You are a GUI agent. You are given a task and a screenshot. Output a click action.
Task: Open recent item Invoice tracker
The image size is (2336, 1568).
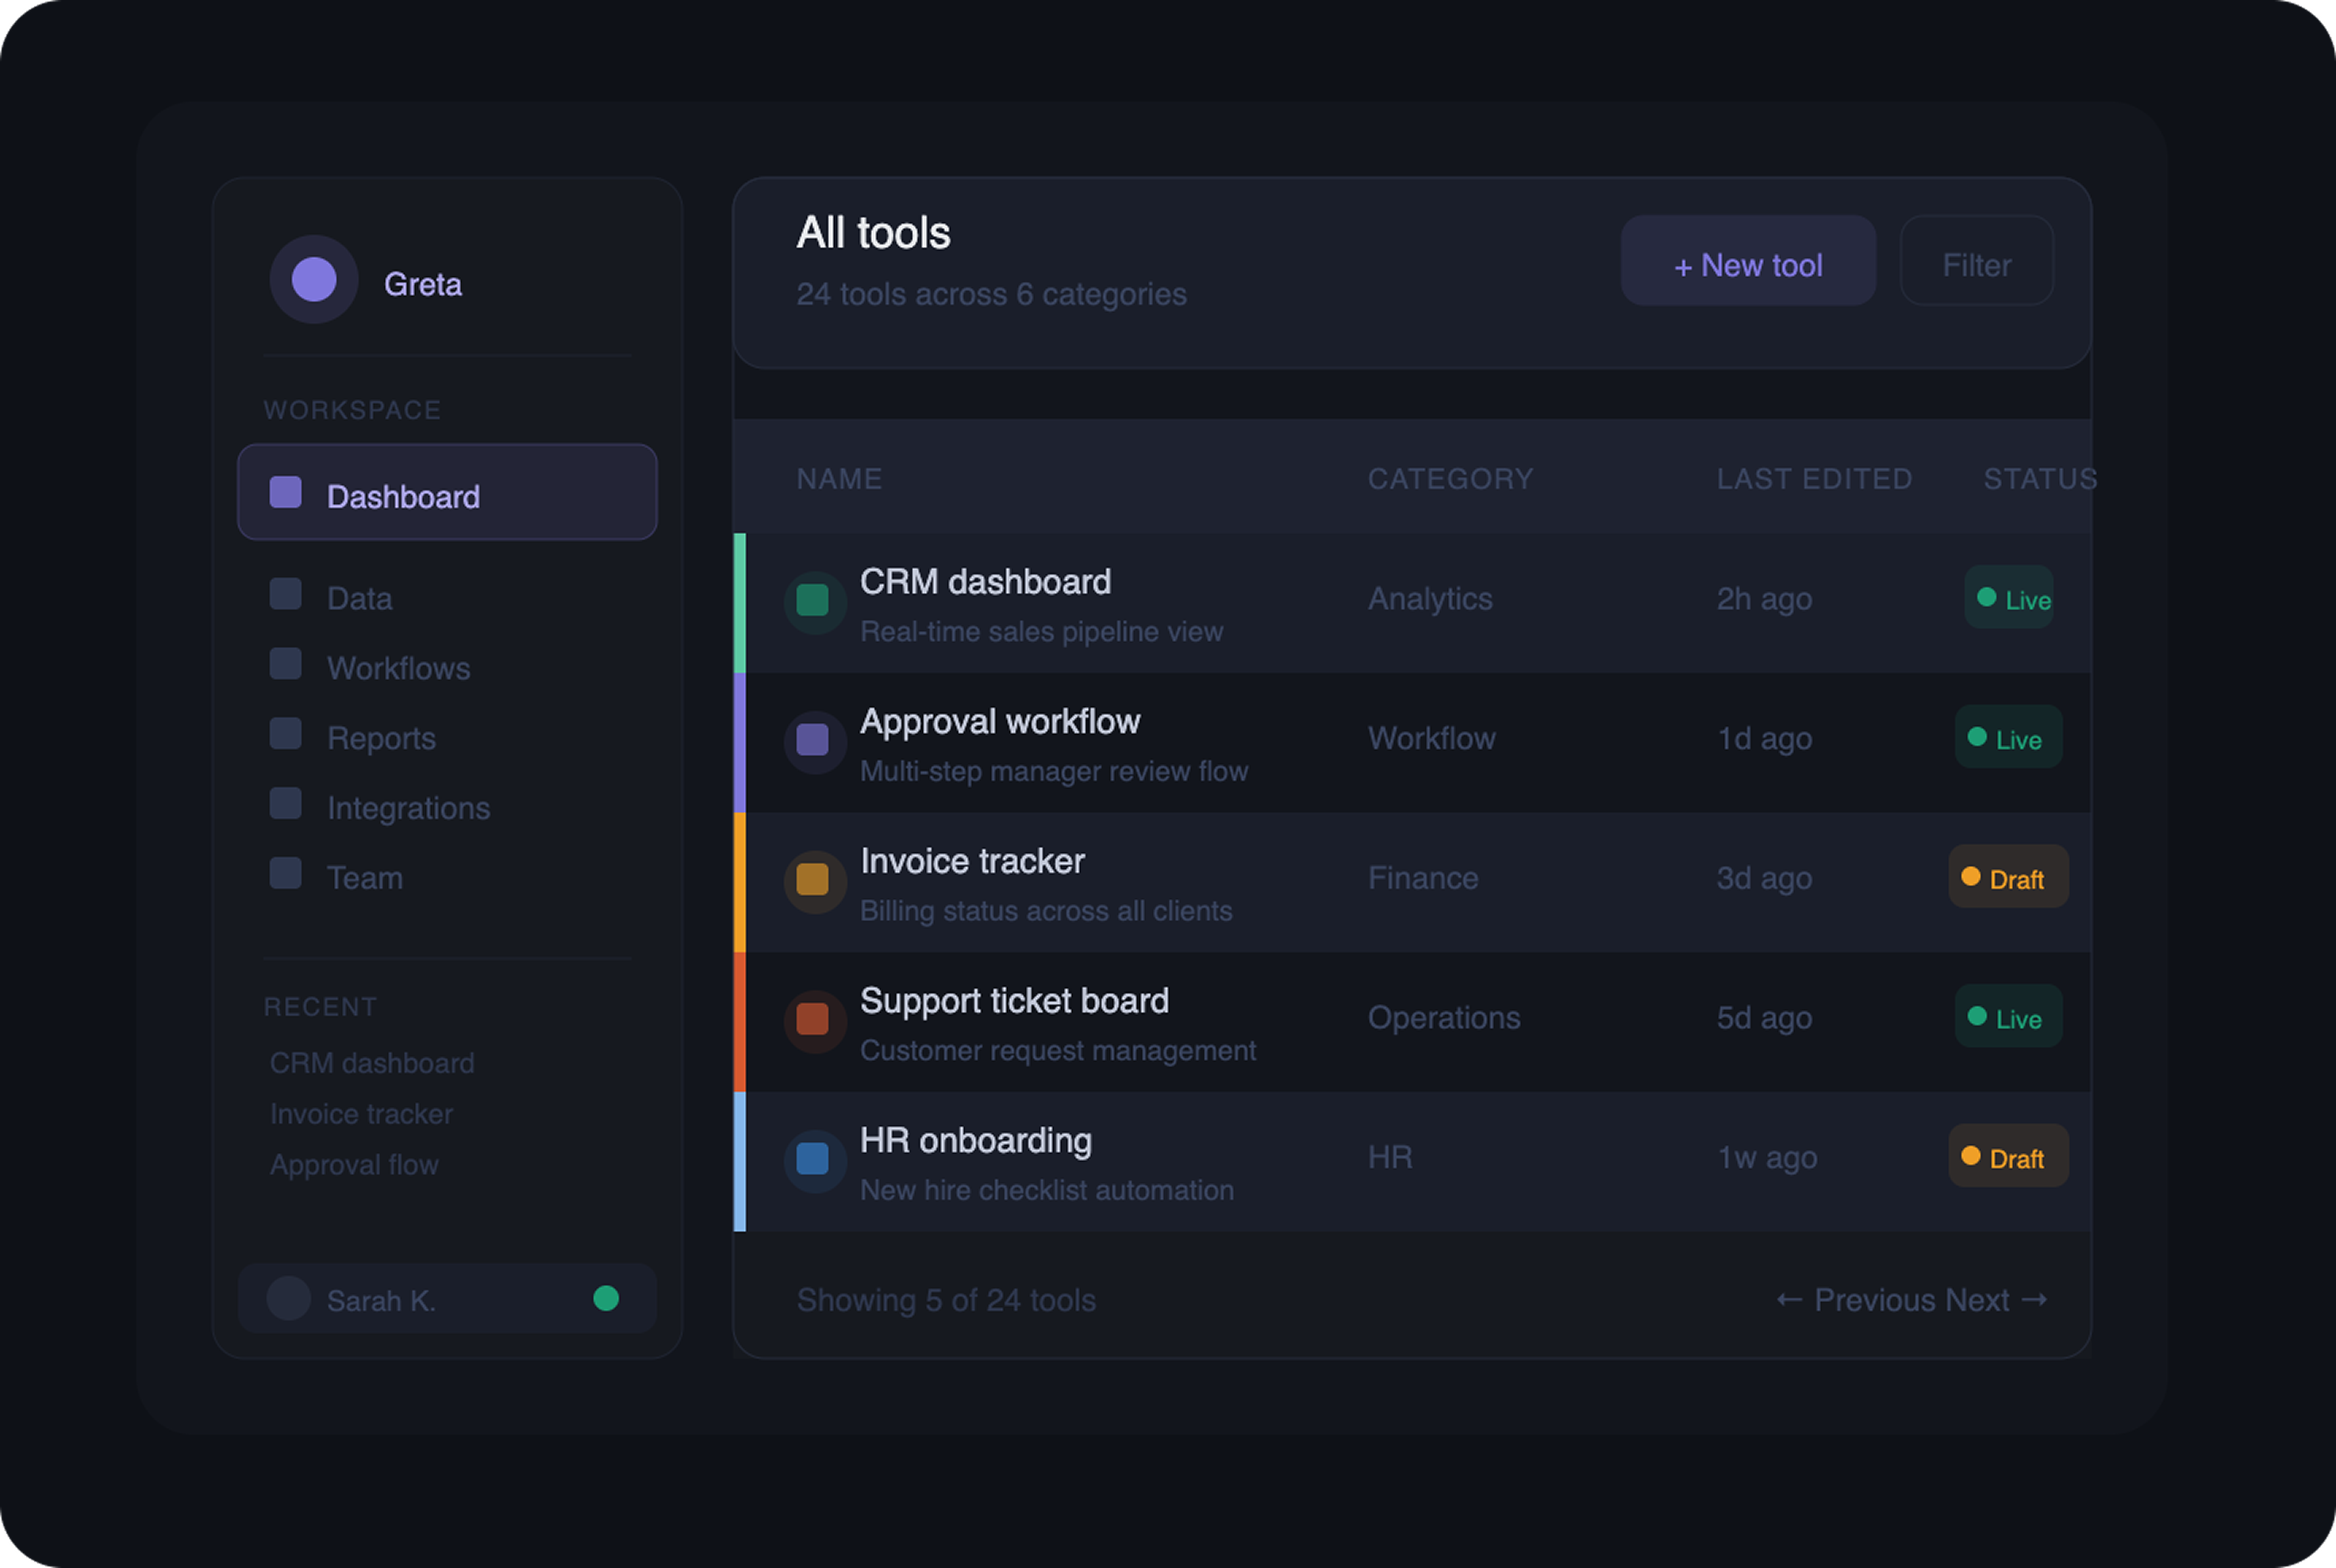pyautogui.click(x=361, y=1114)
